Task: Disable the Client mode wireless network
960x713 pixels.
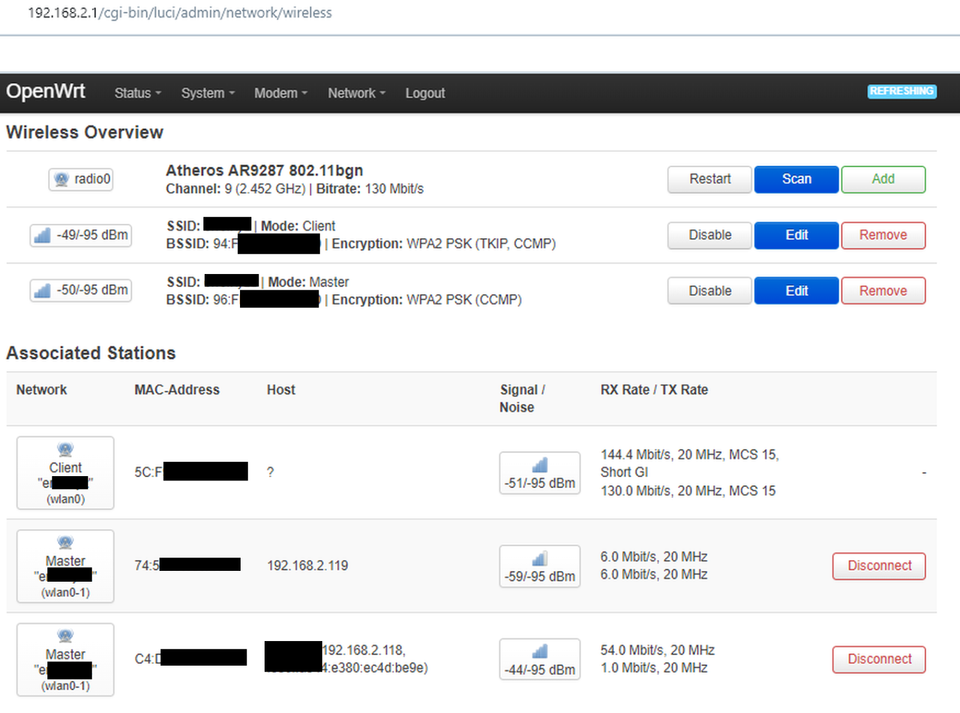Action: coord(710,236)
